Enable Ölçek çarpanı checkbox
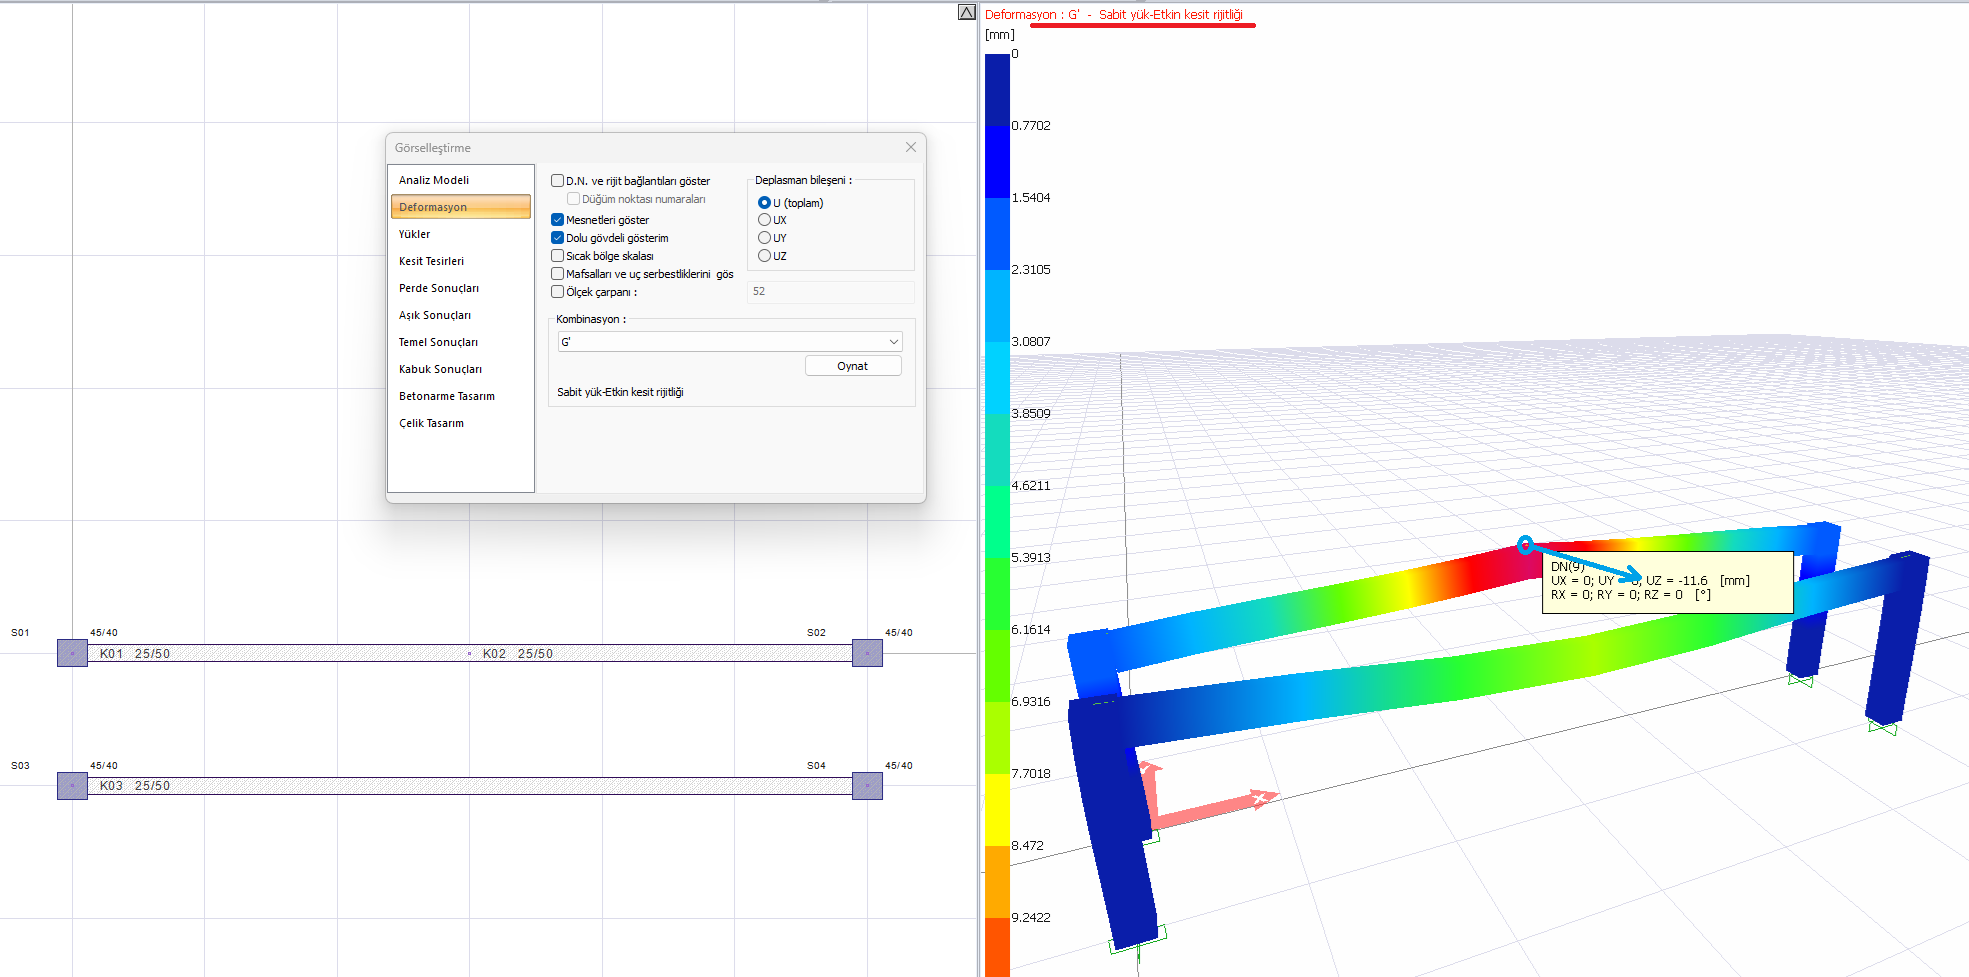Screen dimensions: 1969x977 click(x=558, y=292)
